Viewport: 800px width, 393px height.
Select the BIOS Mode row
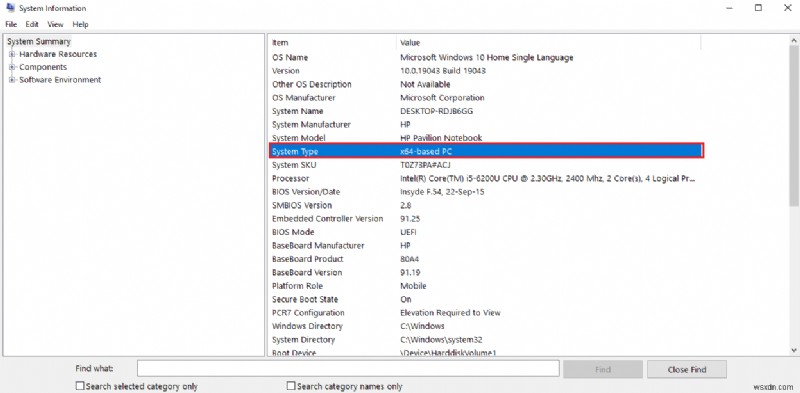tap(485, 232)
